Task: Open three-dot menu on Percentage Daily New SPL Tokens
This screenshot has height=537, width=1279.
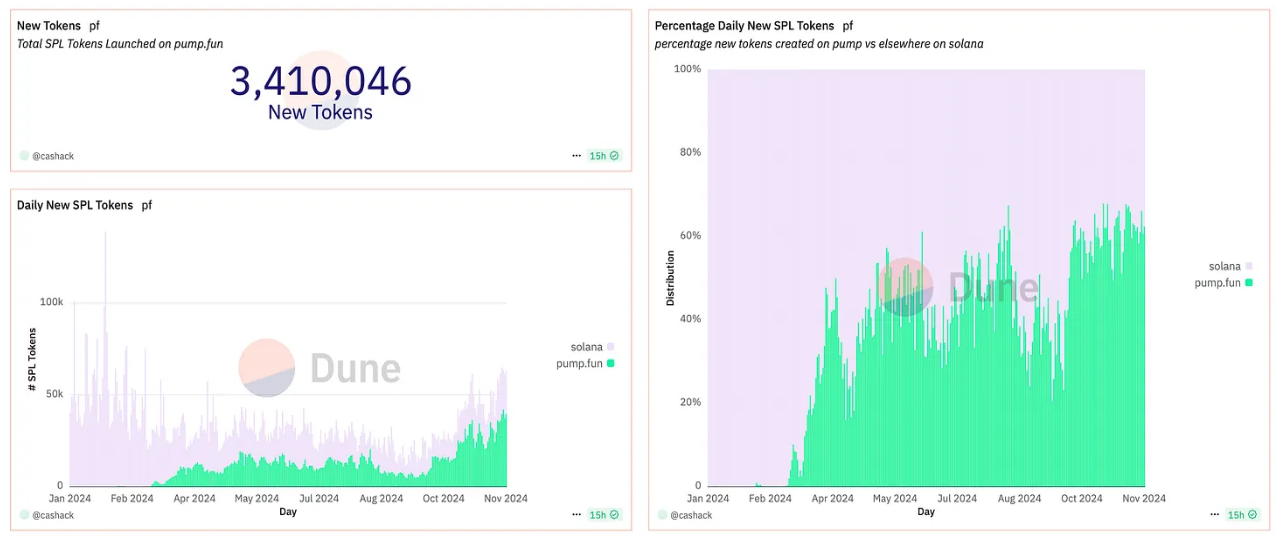Action: point(1214,515)
